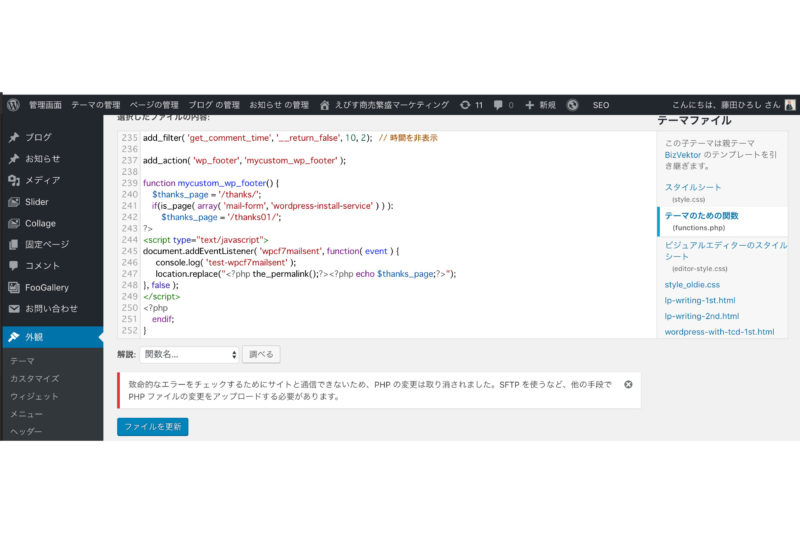This screenshot has height=533, width=800.
Task: Expand the 外観 appearance menu
Action: [35, 337]
